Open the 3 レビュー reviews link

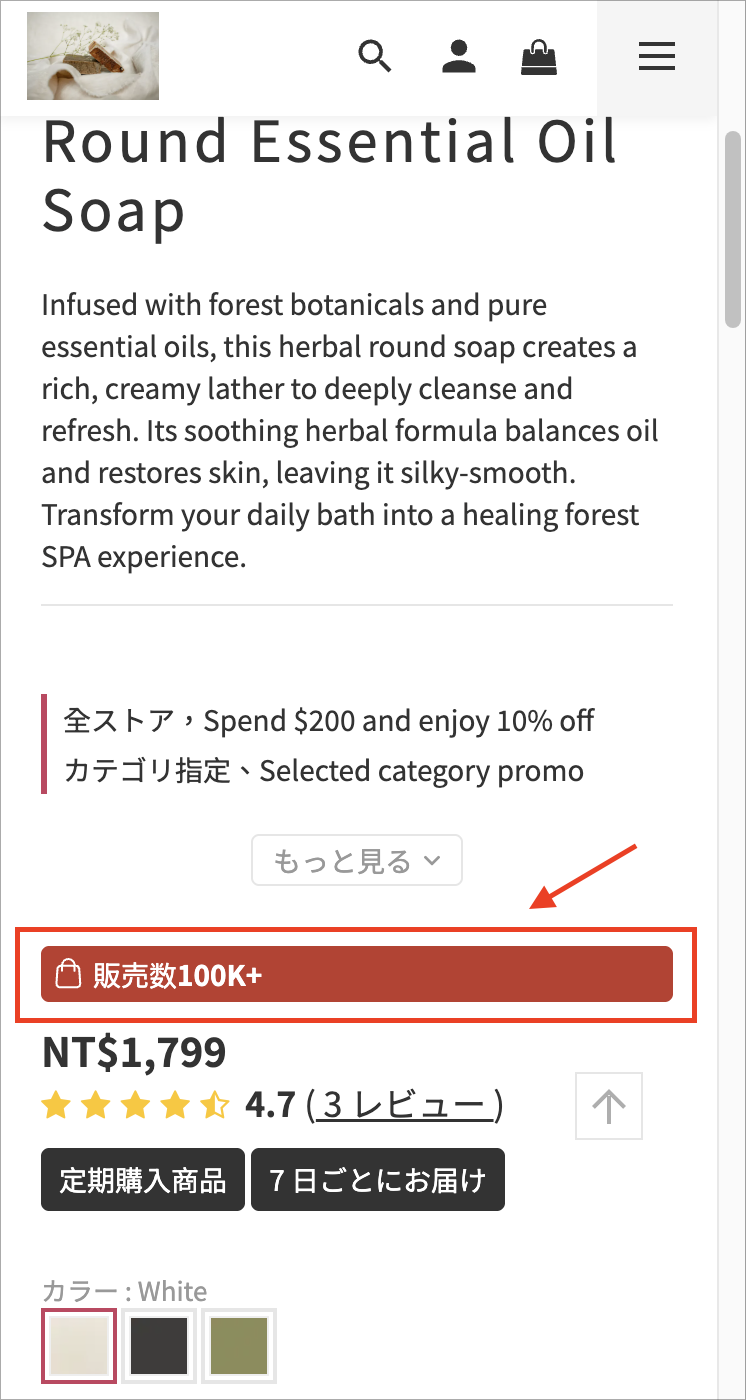coord(404,1105)
